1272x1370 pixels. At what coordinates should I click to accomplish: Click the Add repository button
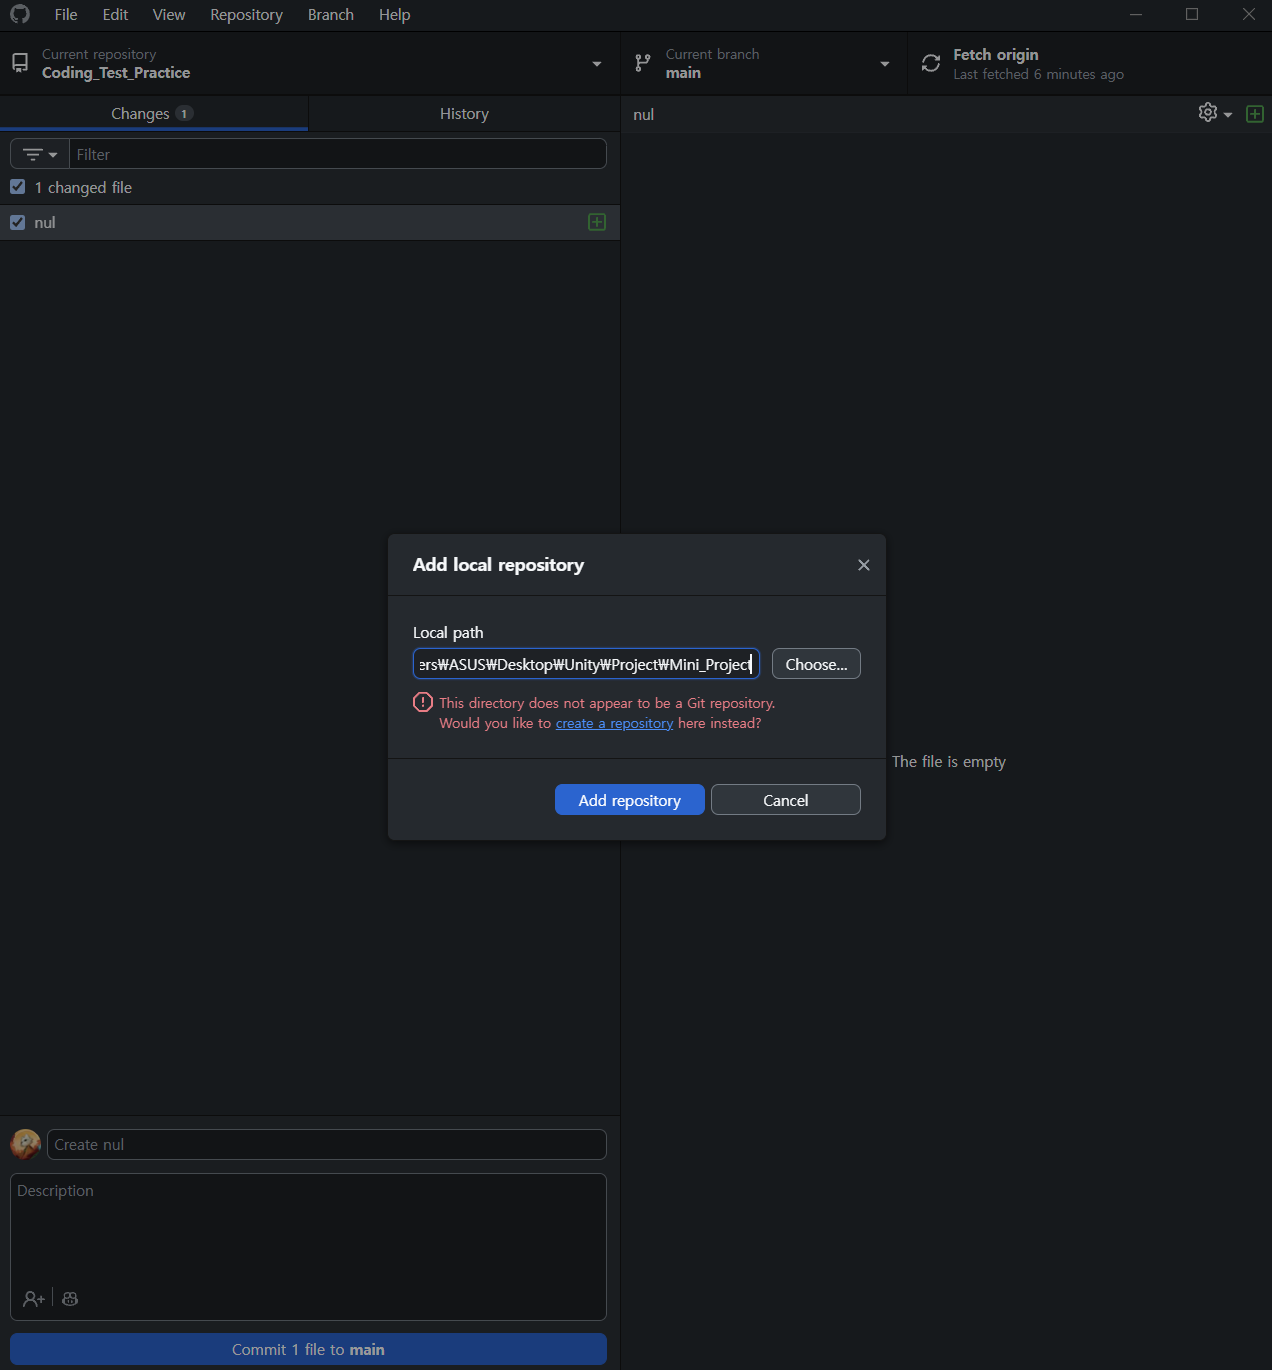tap(630, 800)
